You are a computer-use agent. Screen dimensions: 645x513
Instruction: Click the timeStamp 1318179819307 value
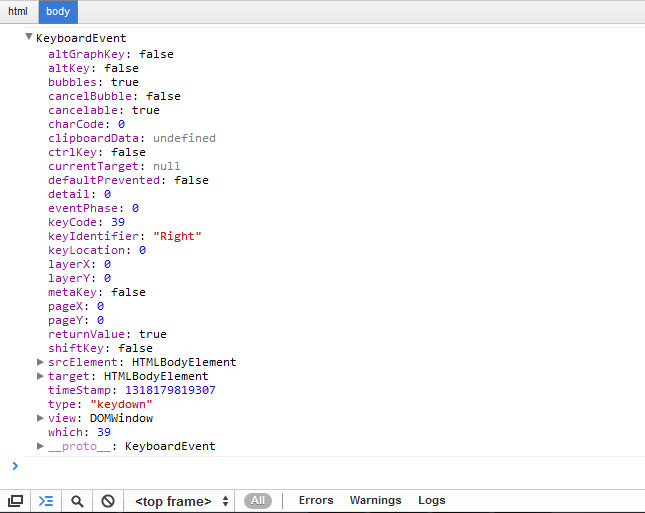click(x=170, y=390)
